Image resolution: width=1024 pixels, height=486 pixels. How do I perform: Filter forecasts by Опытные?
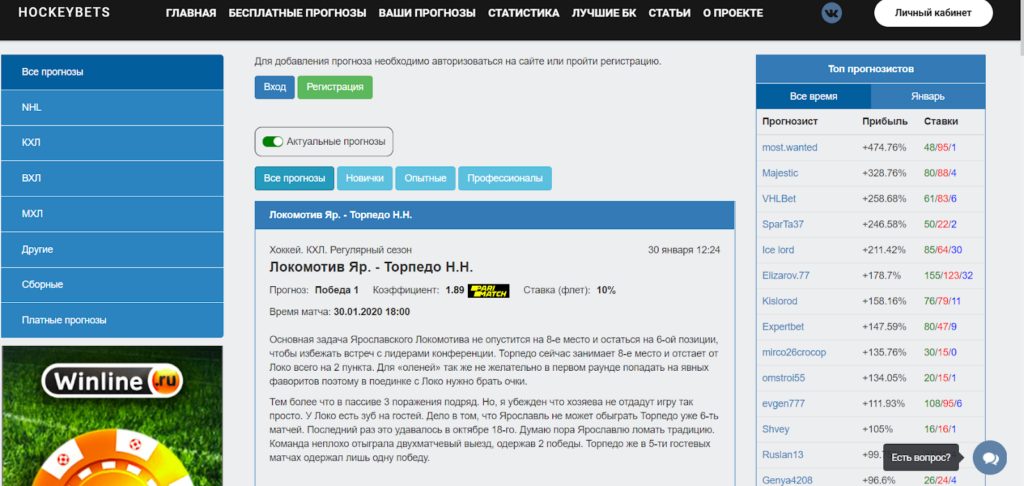[x=425, y=178]
